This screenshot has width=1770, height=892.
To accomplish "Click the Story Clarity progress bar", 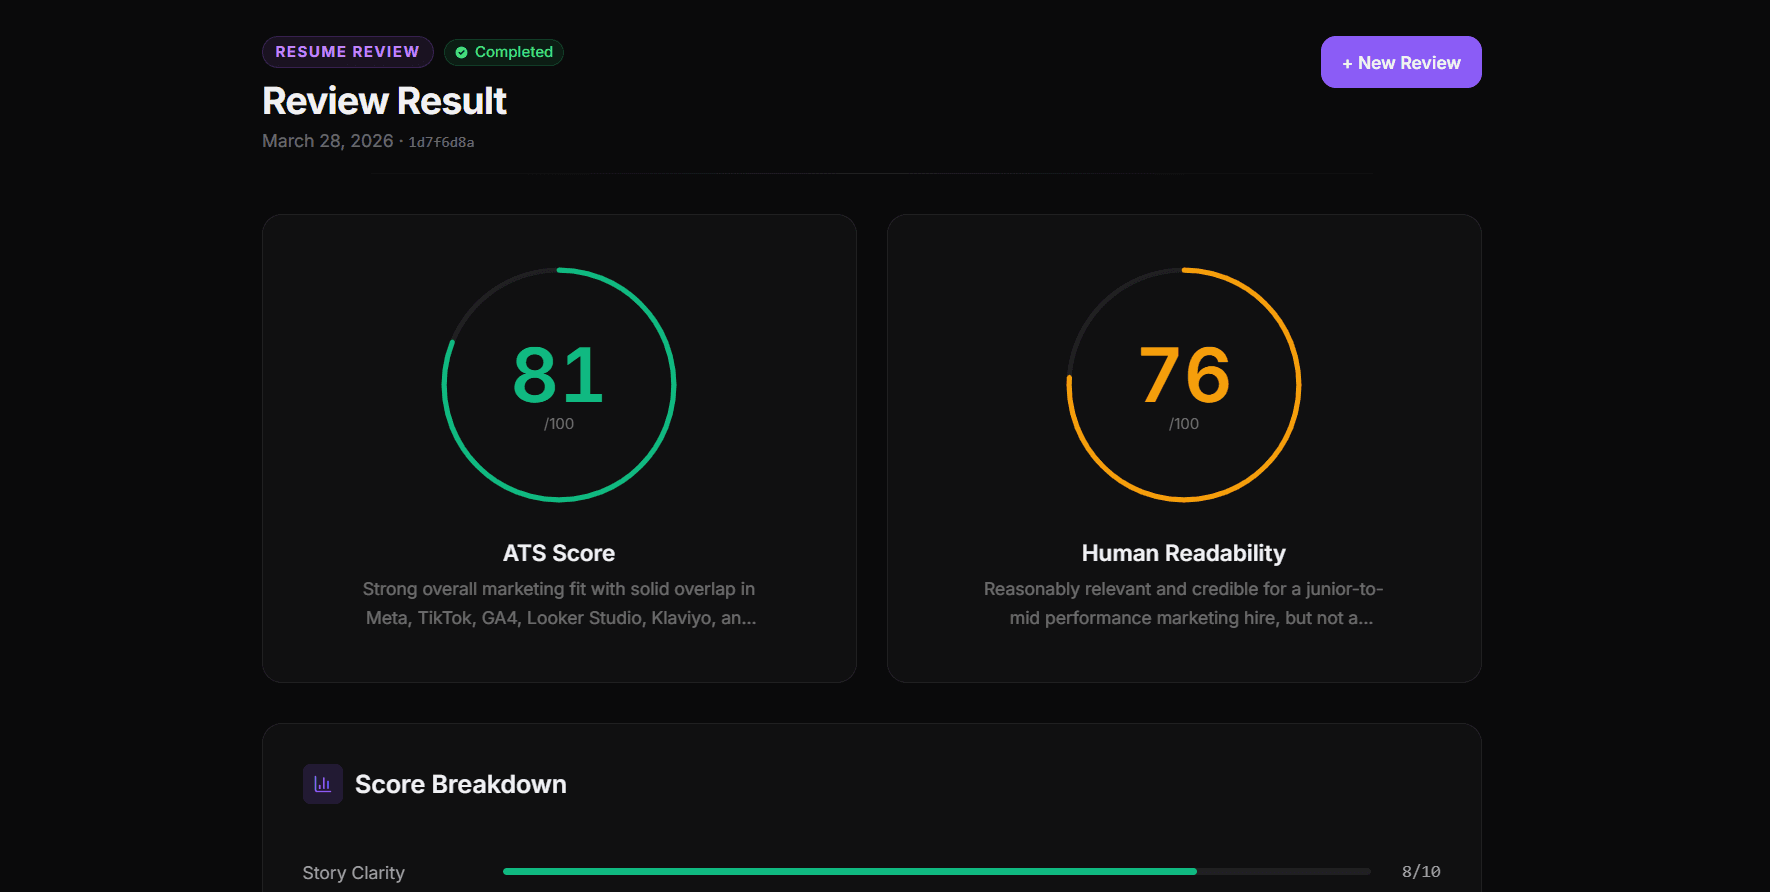I will 937,872.
